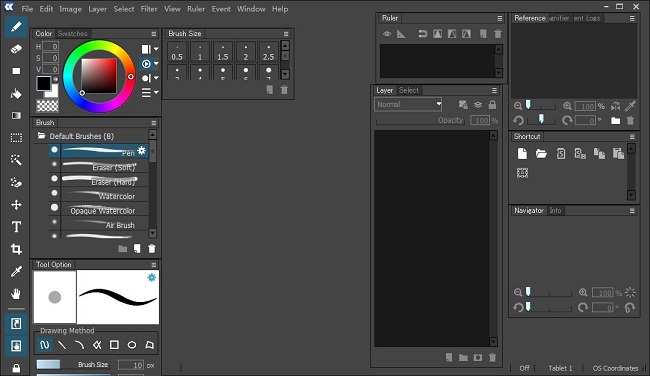650x376 pixels.
Task: Select the Gradient tool
Action: [16, 116]
